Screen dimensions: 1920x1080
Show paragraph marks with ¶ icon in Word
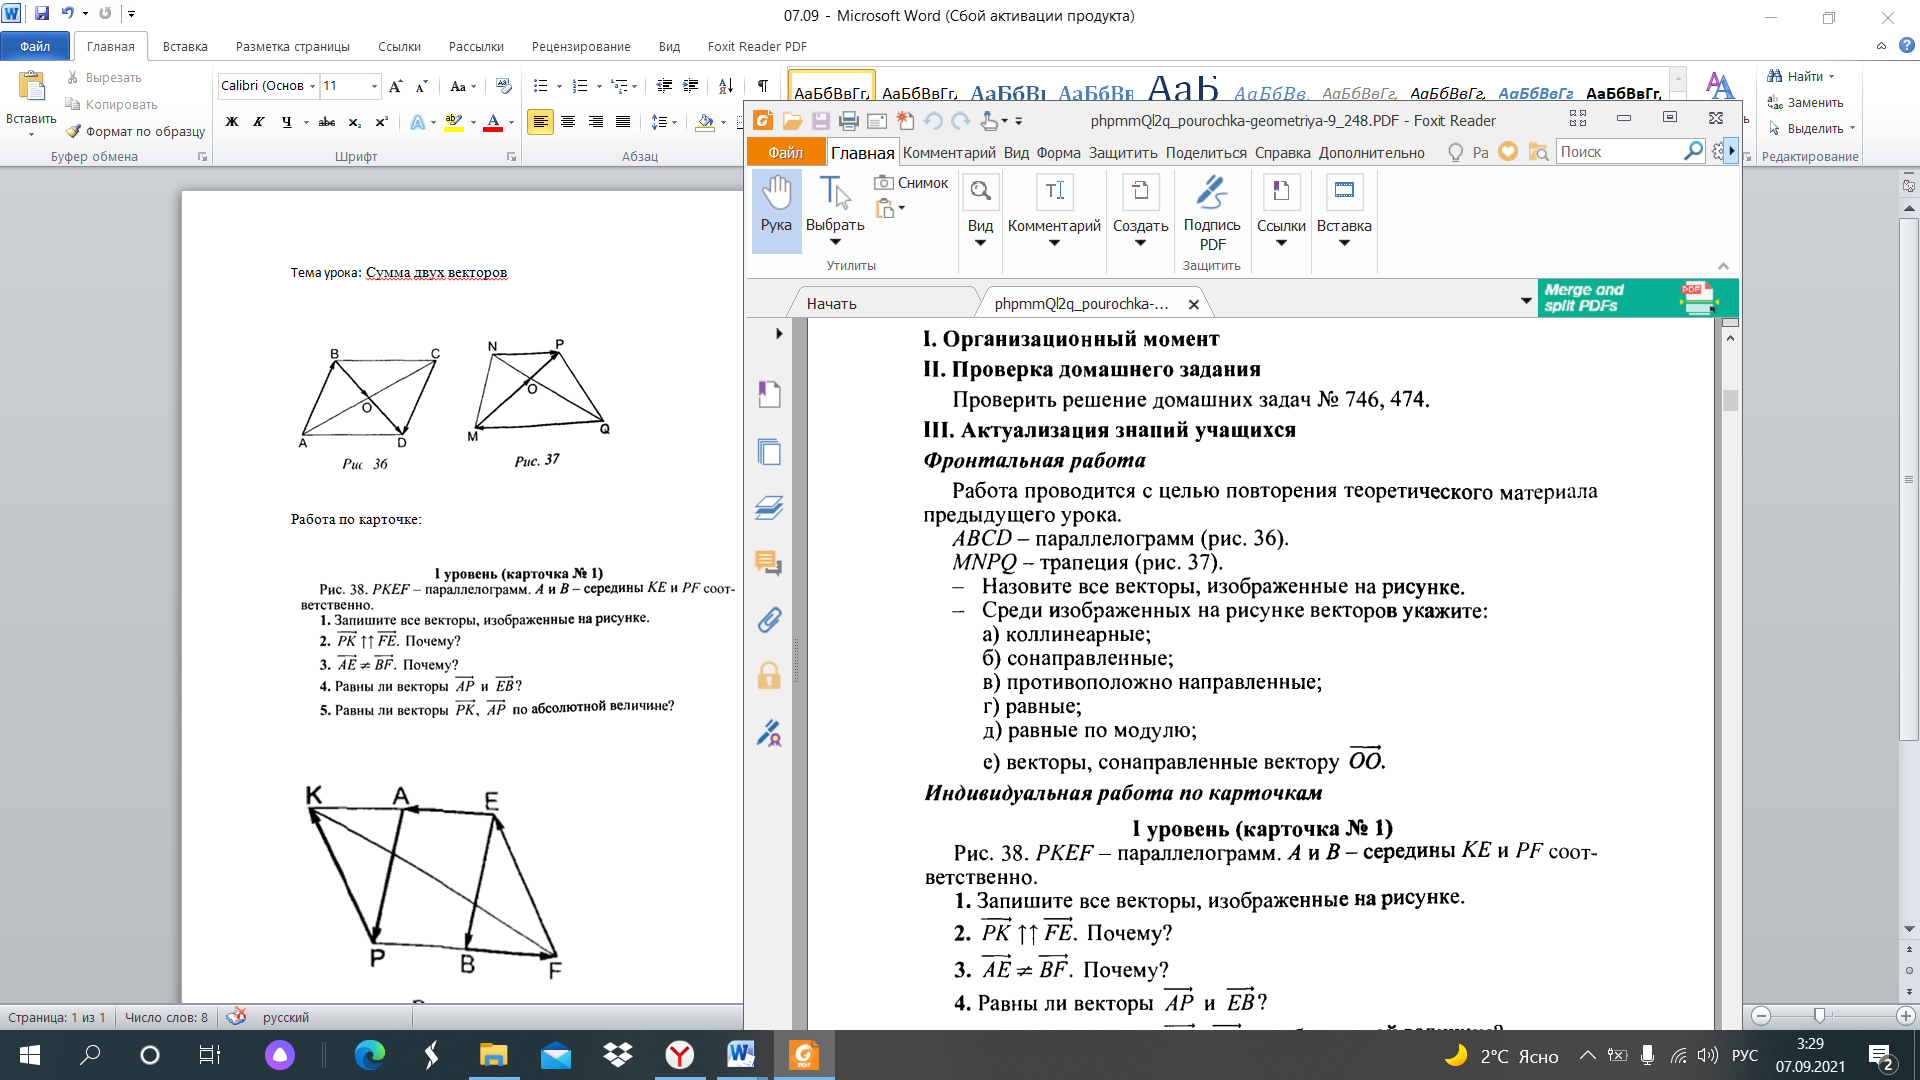(x=763, y=86)
